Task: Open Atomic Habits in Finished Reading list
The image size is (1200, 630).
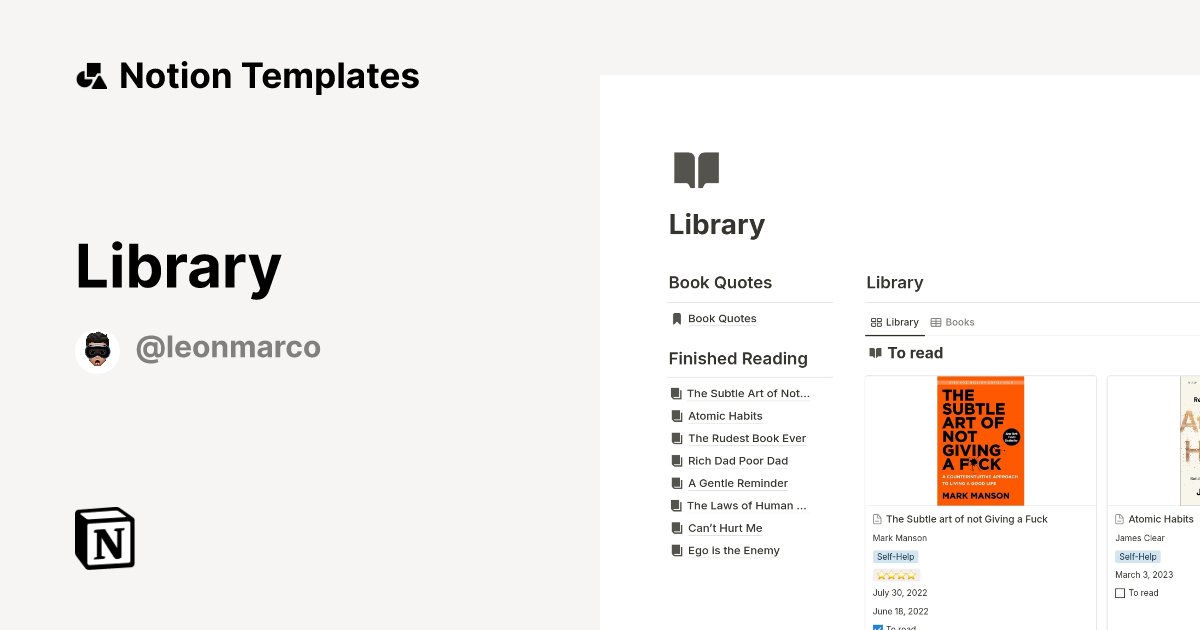Action: 725,416
